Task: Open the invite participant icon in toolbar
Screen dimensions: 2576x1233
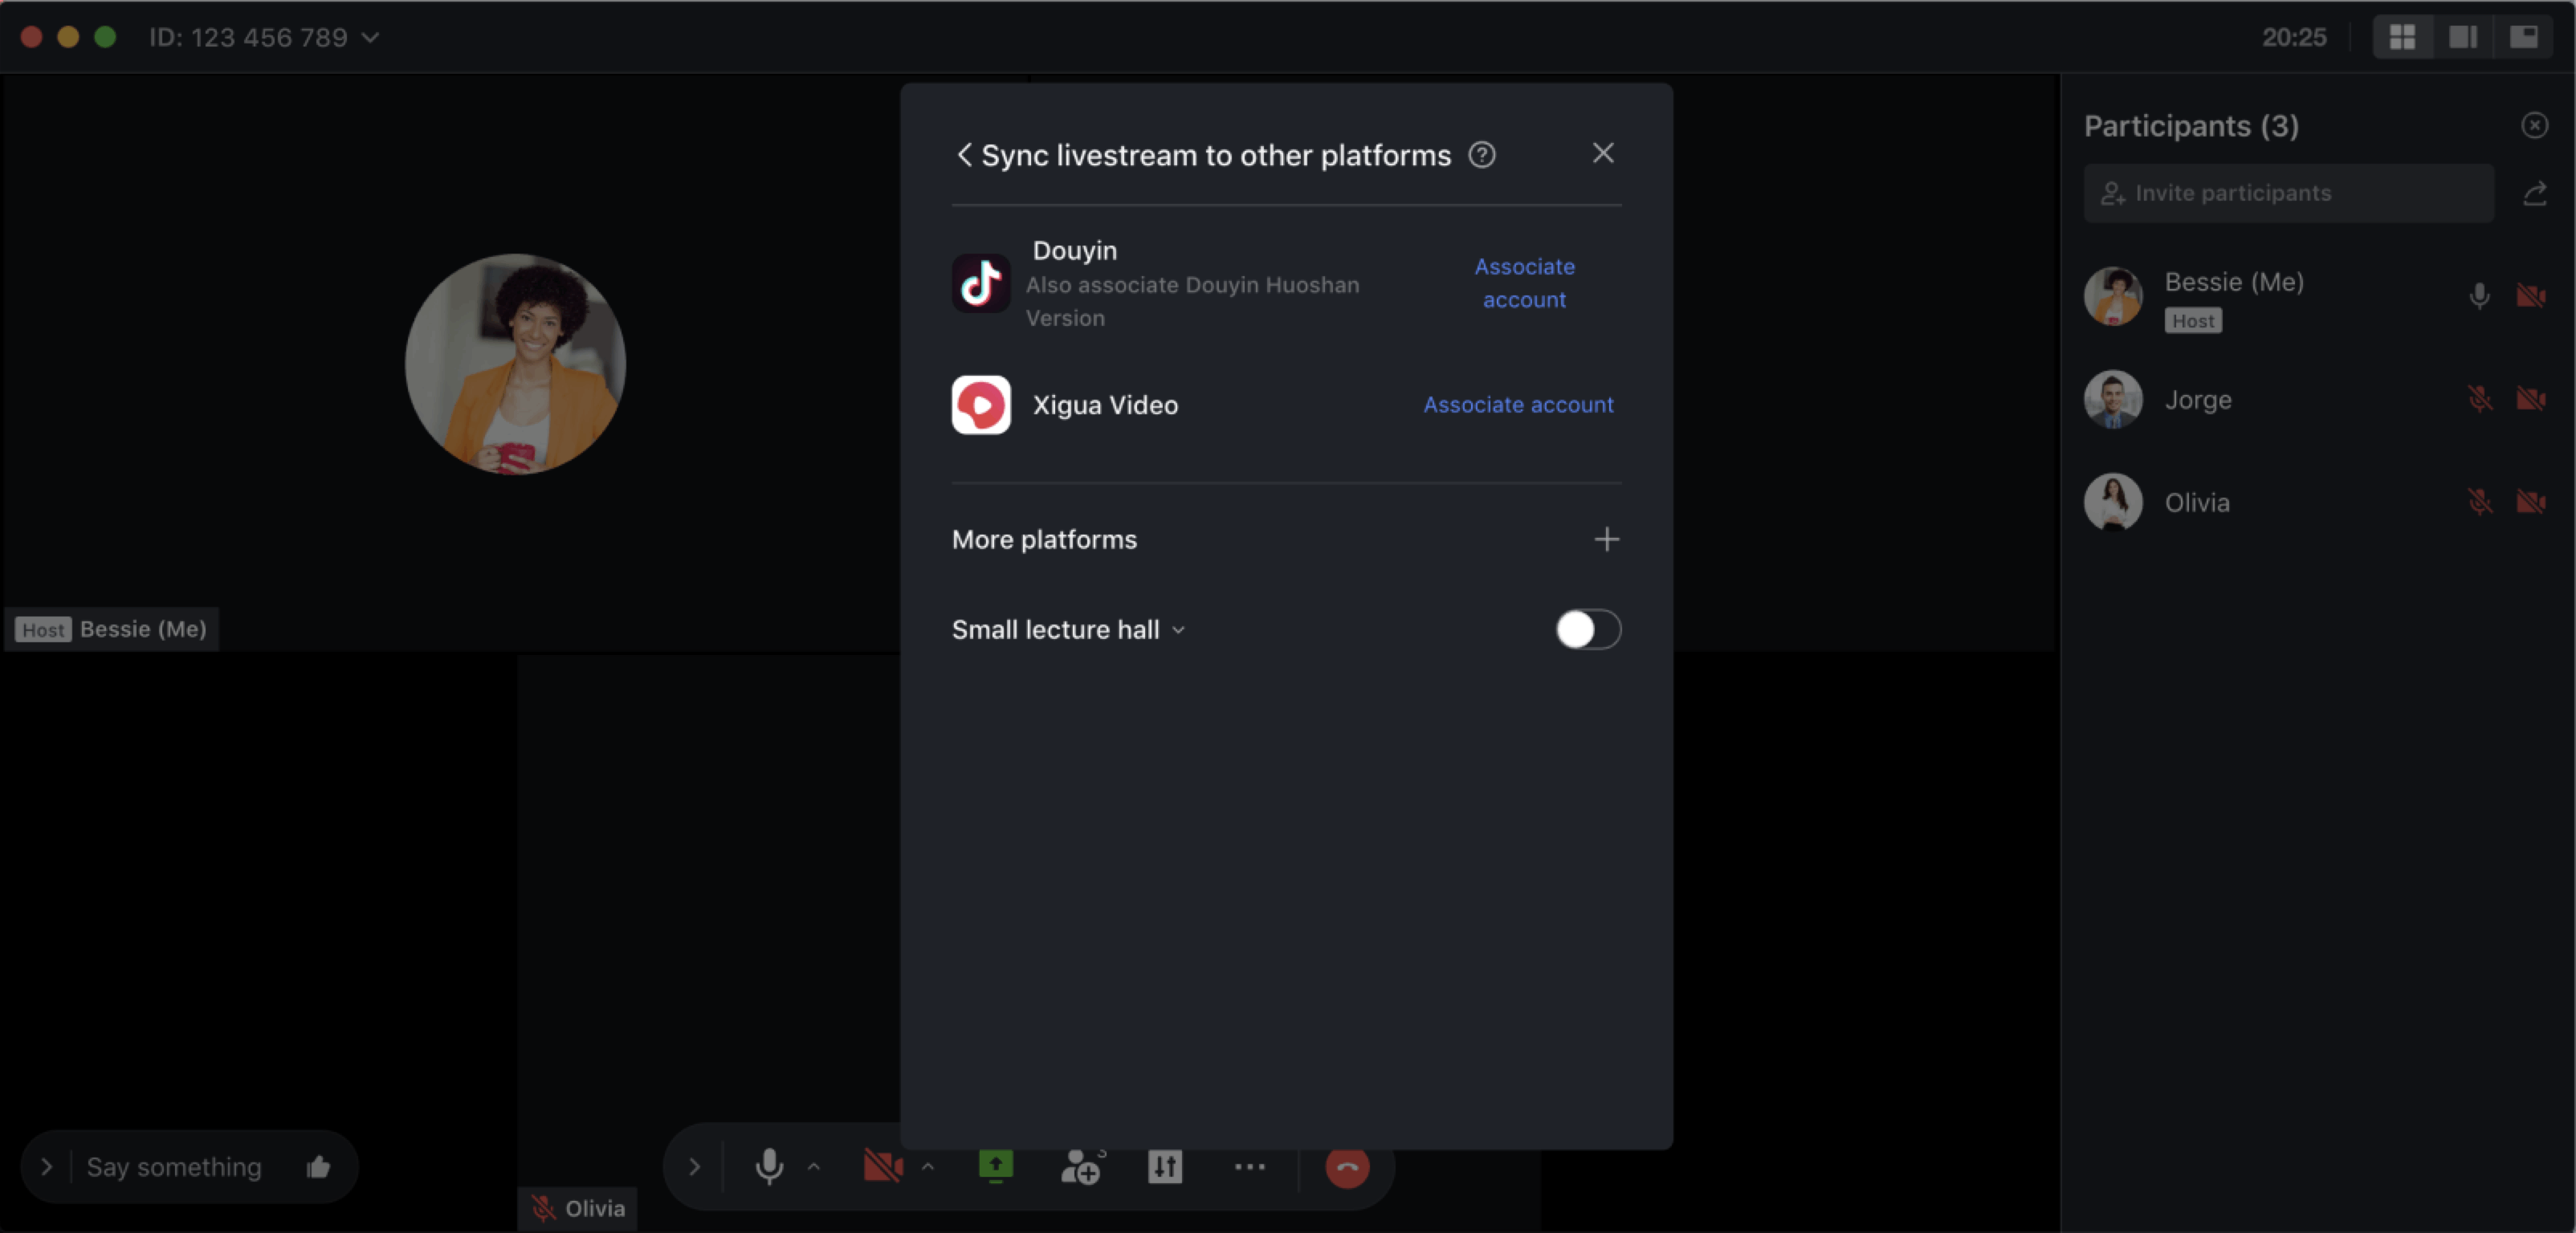Action: 1080,1167
